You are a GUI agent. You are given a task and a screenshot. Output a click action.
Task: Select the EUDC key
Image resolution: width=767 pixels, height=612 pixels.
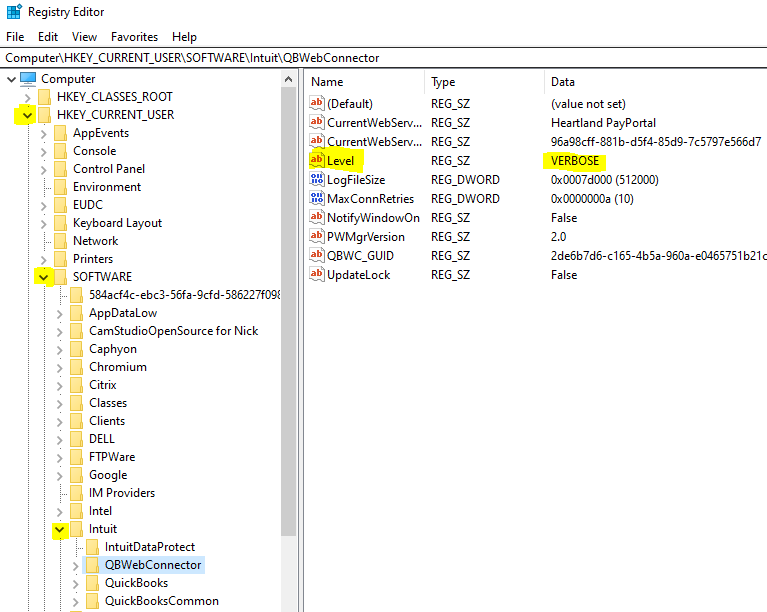[x=88, y=204]
